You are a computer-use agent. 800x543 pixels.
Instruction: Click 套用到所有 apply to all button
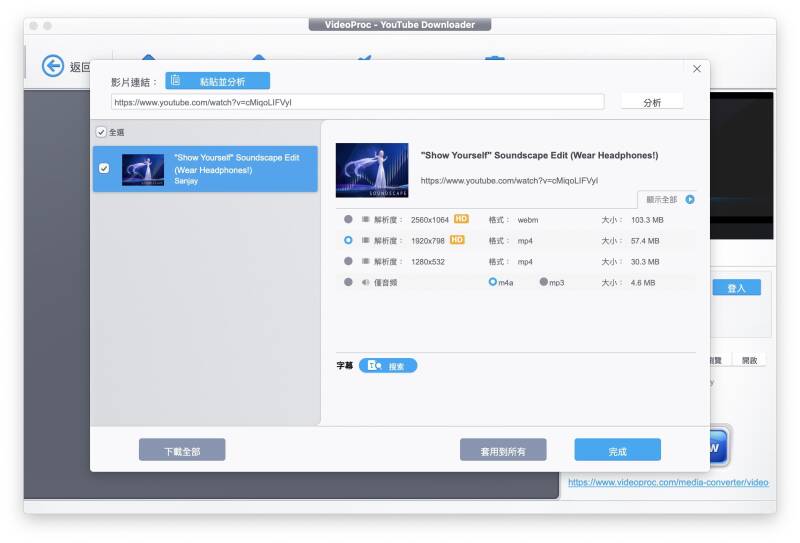pyautogui.click(x=503, y=450)
